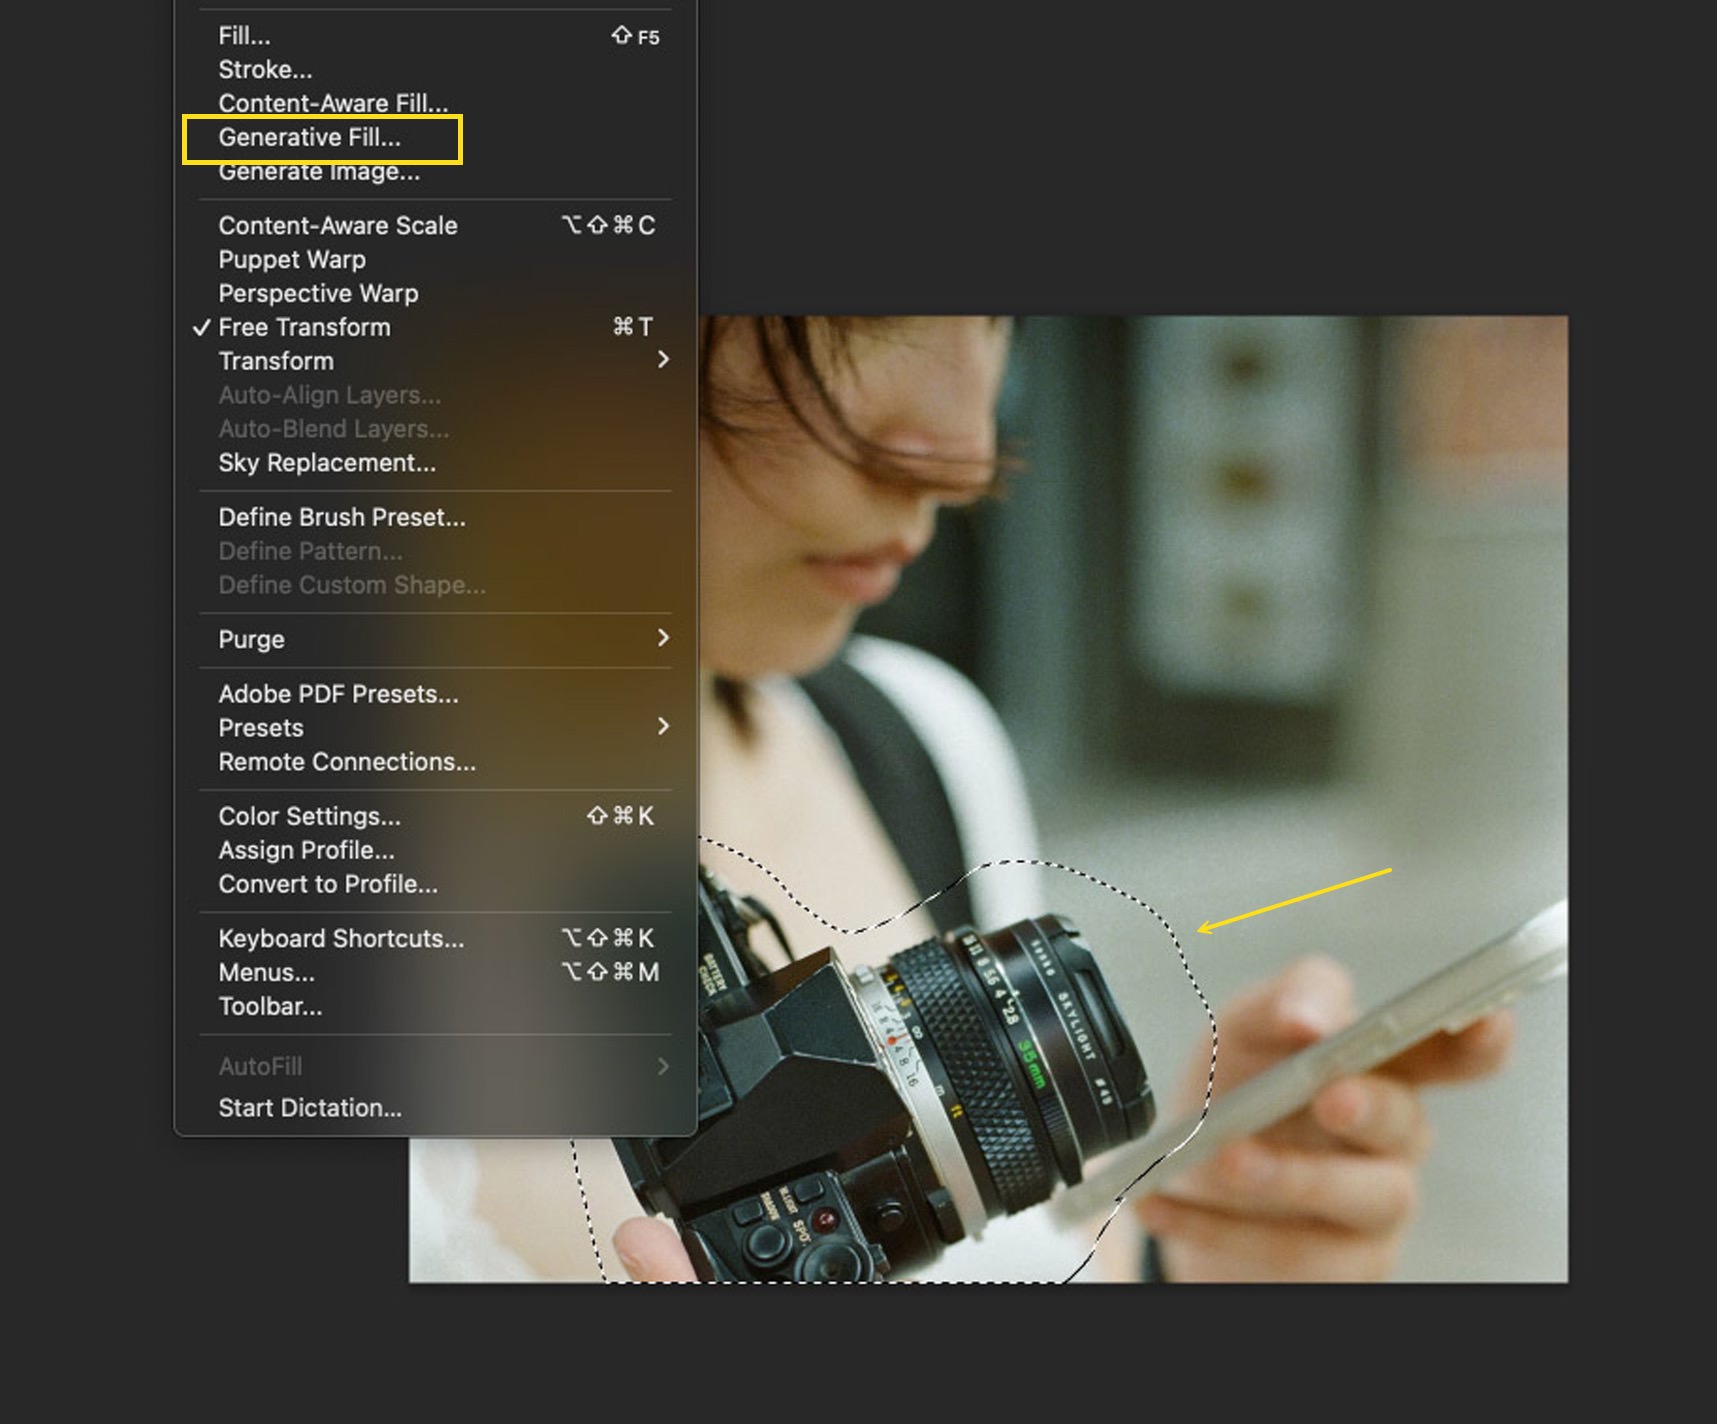Choose Generative Fill from the menu
Viewport: 1717px width, 1424px height.
(309, 138)
